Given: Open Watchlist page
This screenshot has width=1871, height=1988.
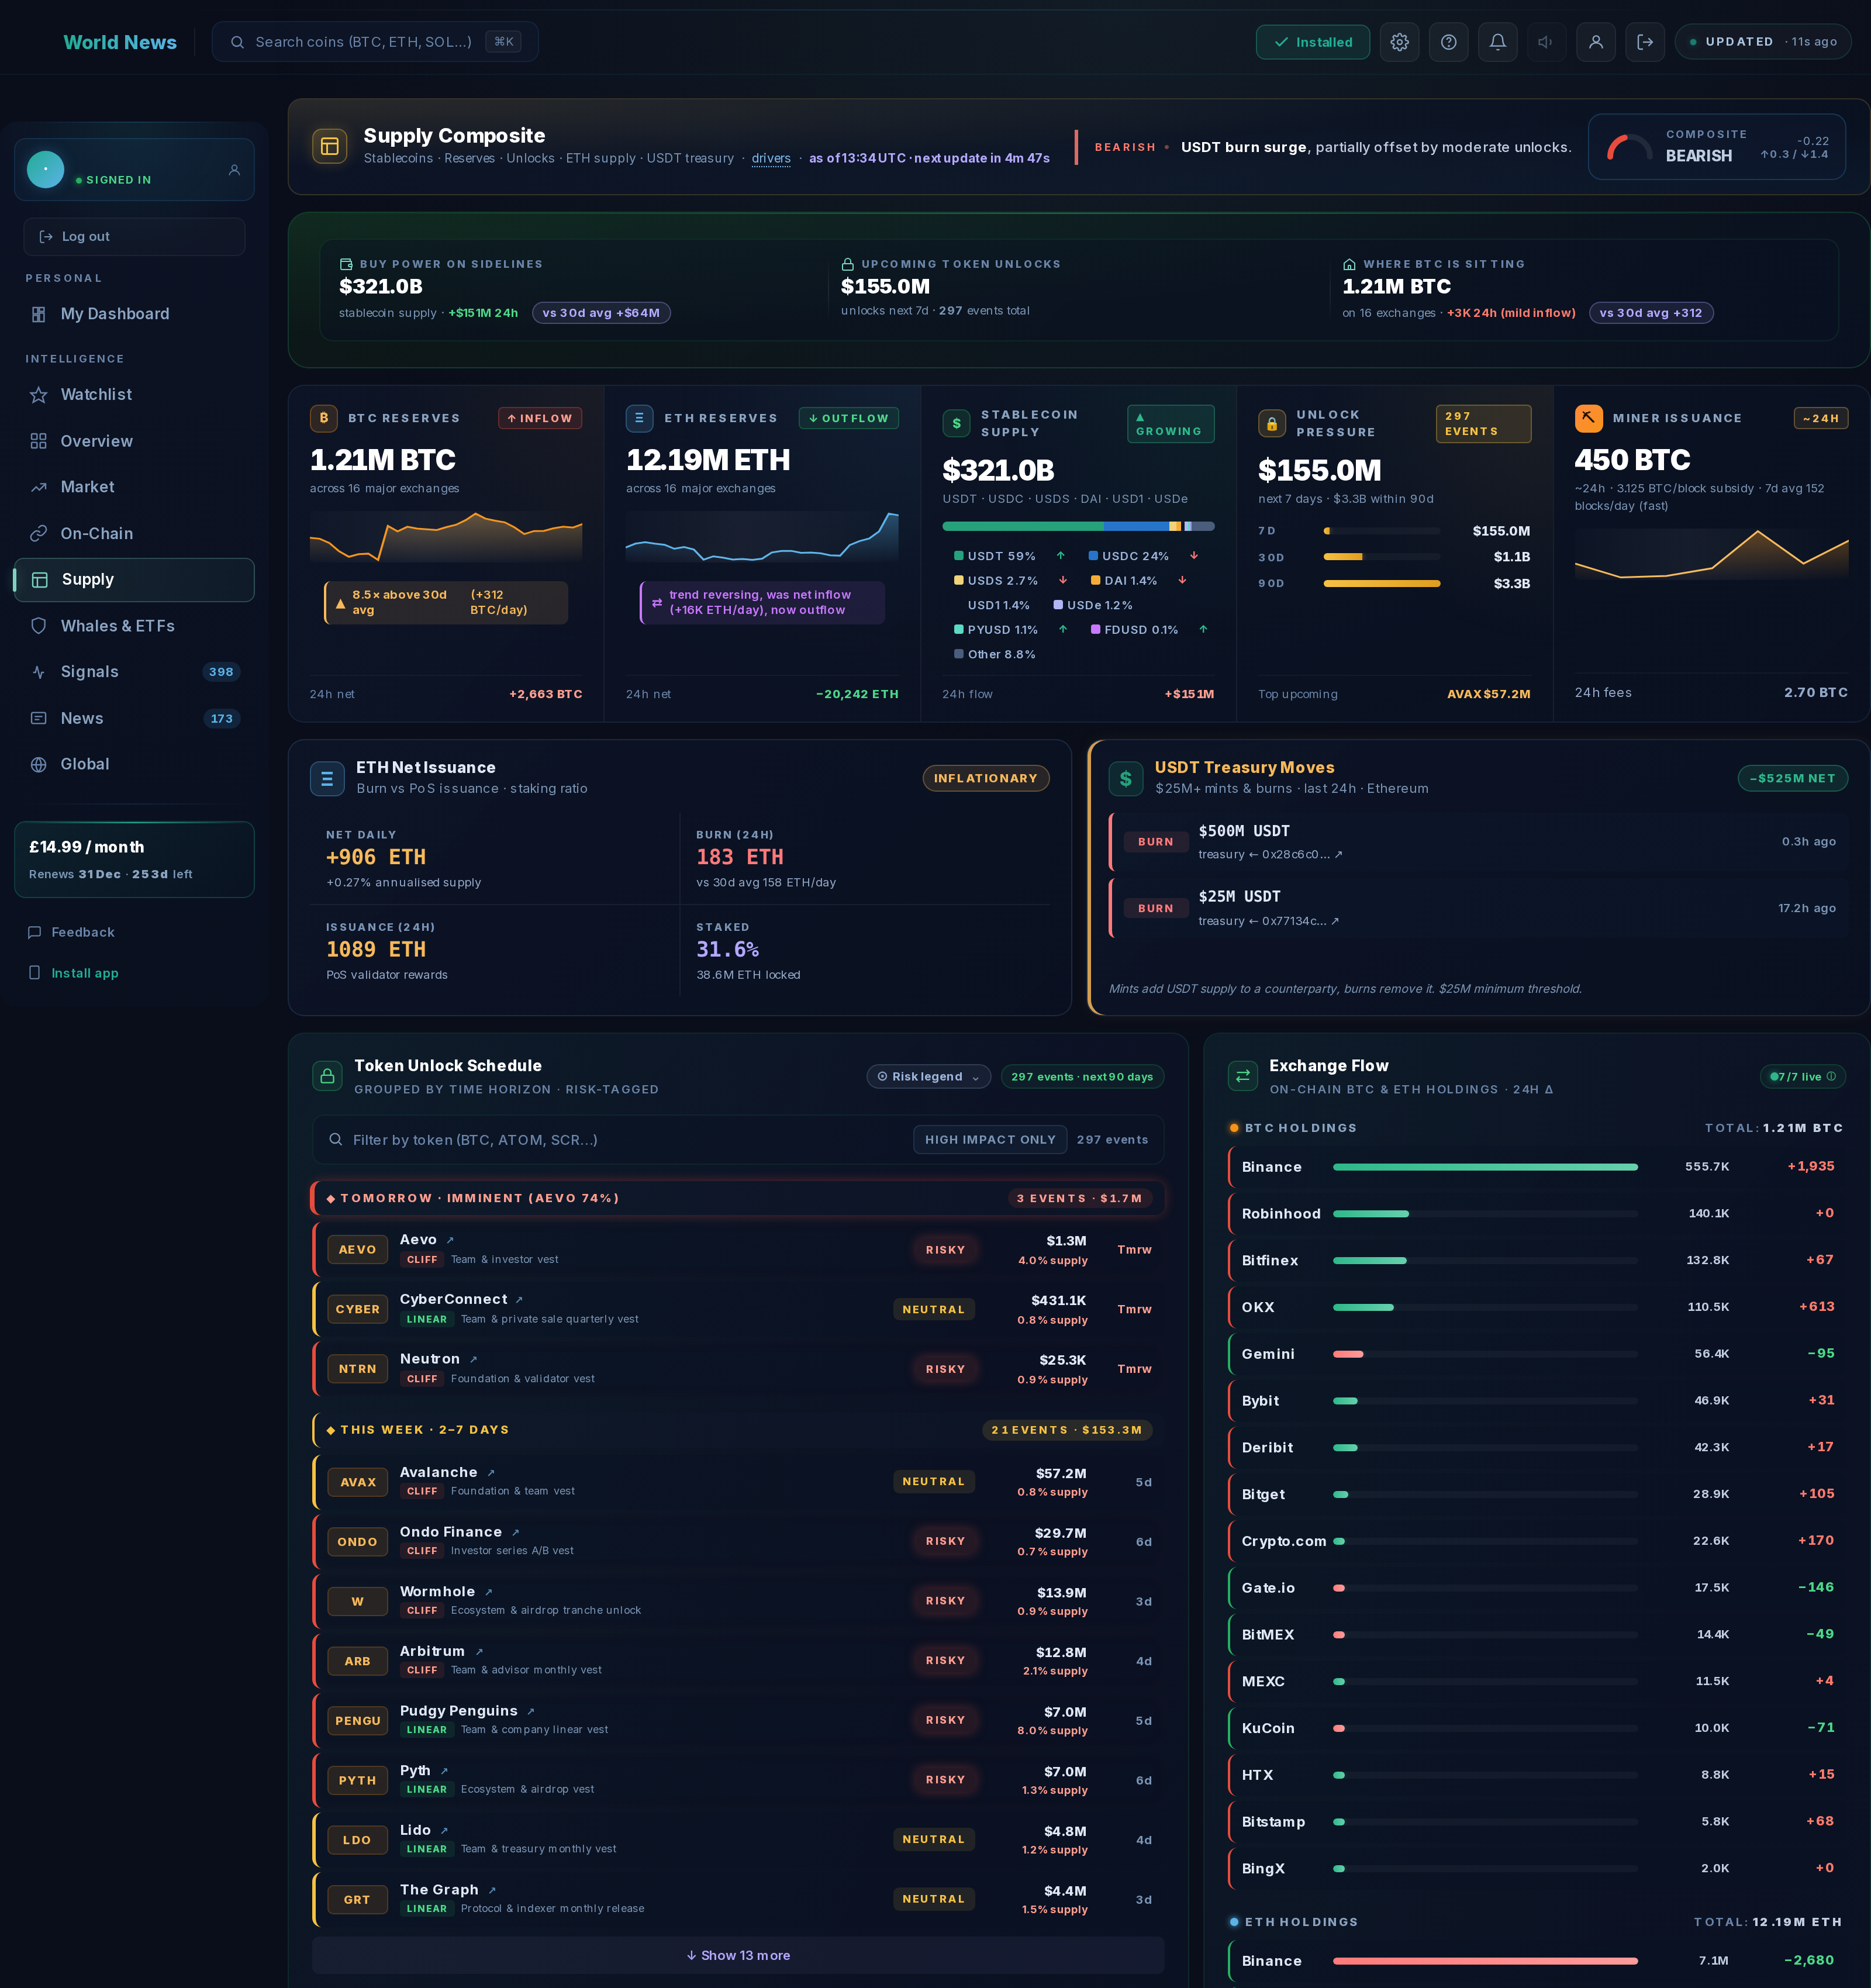Looking at the screenshot, I should click(x=134, y=395).
